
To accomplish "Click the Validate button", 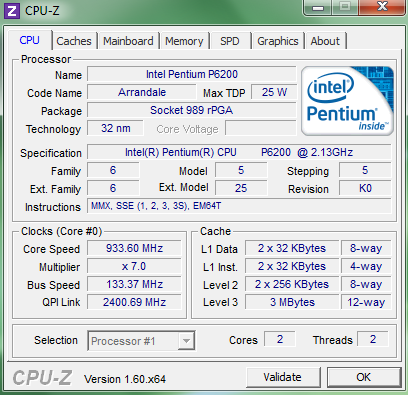I will 283,377.
